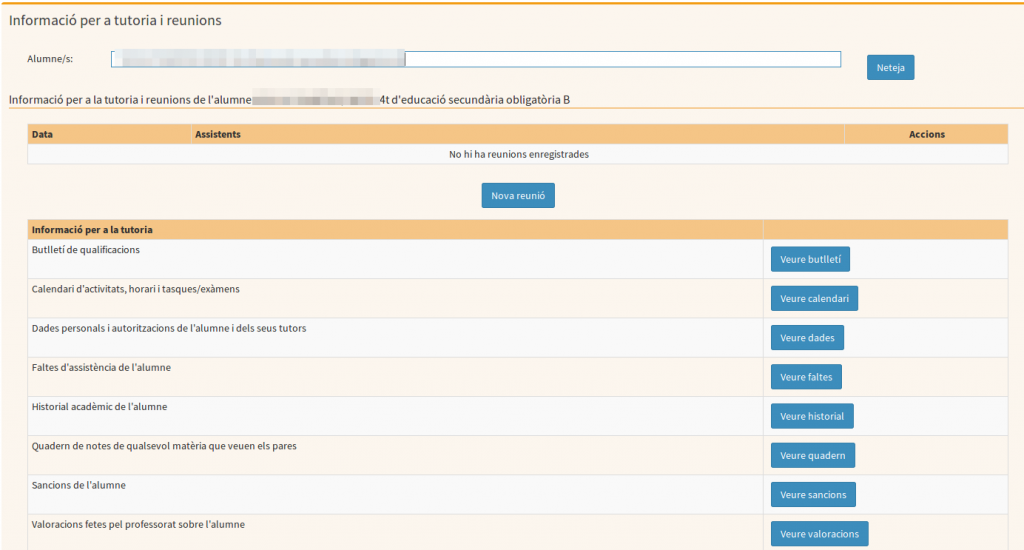This screenshot has width=1024, height=550.
Task: Check sanctions with Veure sancions
Action: coord(813,494)
